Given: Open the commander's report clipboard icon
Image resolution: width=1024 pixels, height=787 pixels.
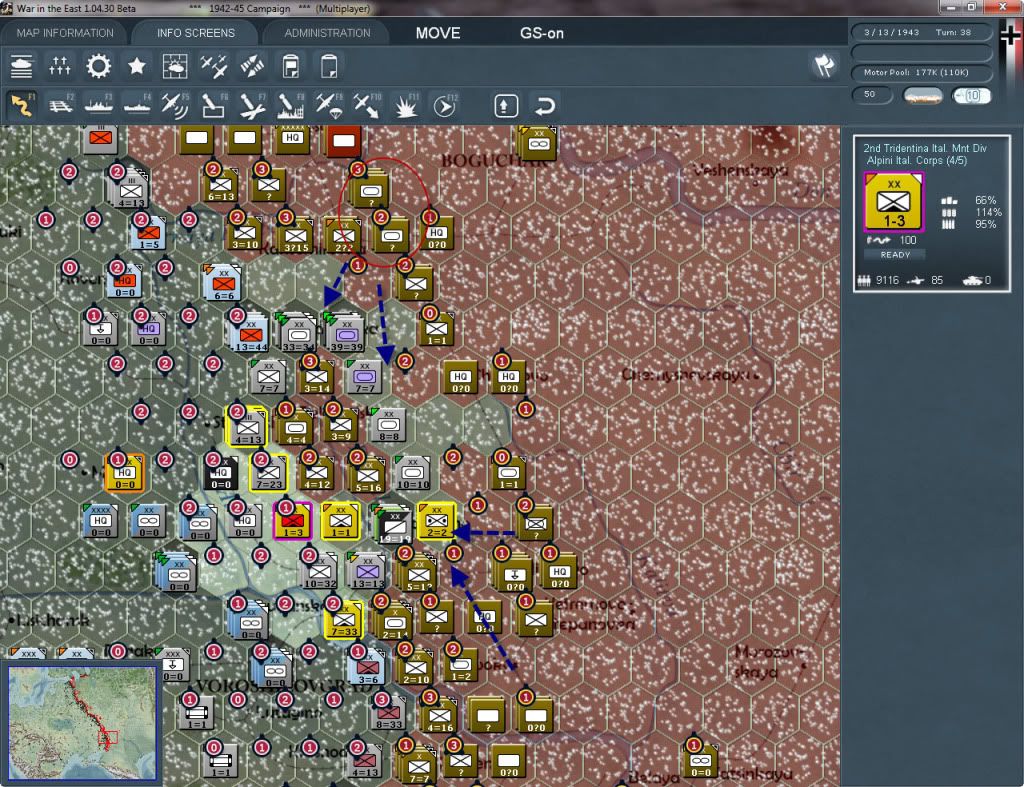Looking at the screenshot, I should pyautogui.click(x=291, y=67).
